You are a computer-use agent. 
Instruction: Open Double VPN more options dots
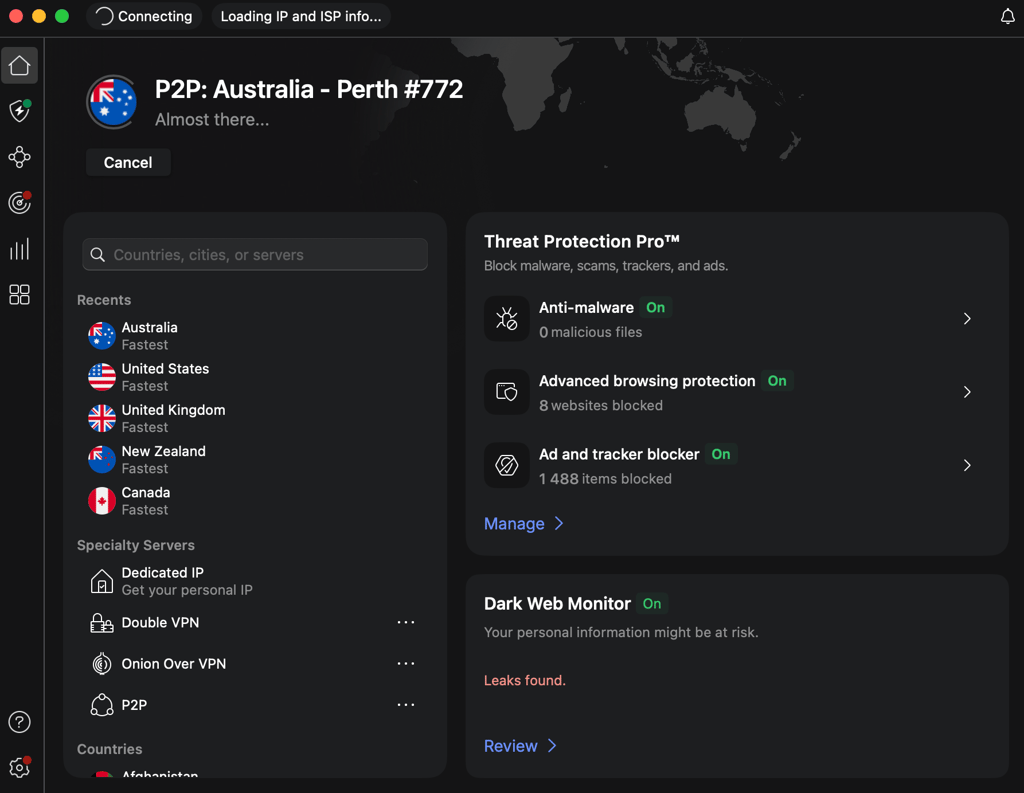coord(406,622)
